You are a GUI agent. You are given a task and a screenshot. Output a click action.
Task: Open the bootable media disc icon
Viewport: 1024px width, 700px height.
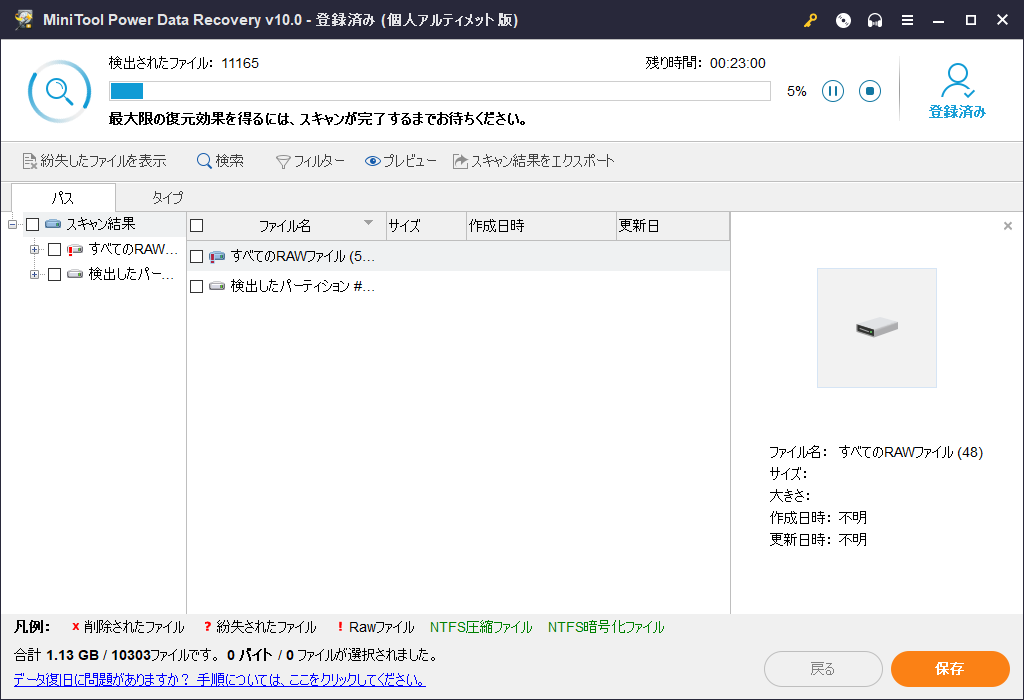point(843,20)
